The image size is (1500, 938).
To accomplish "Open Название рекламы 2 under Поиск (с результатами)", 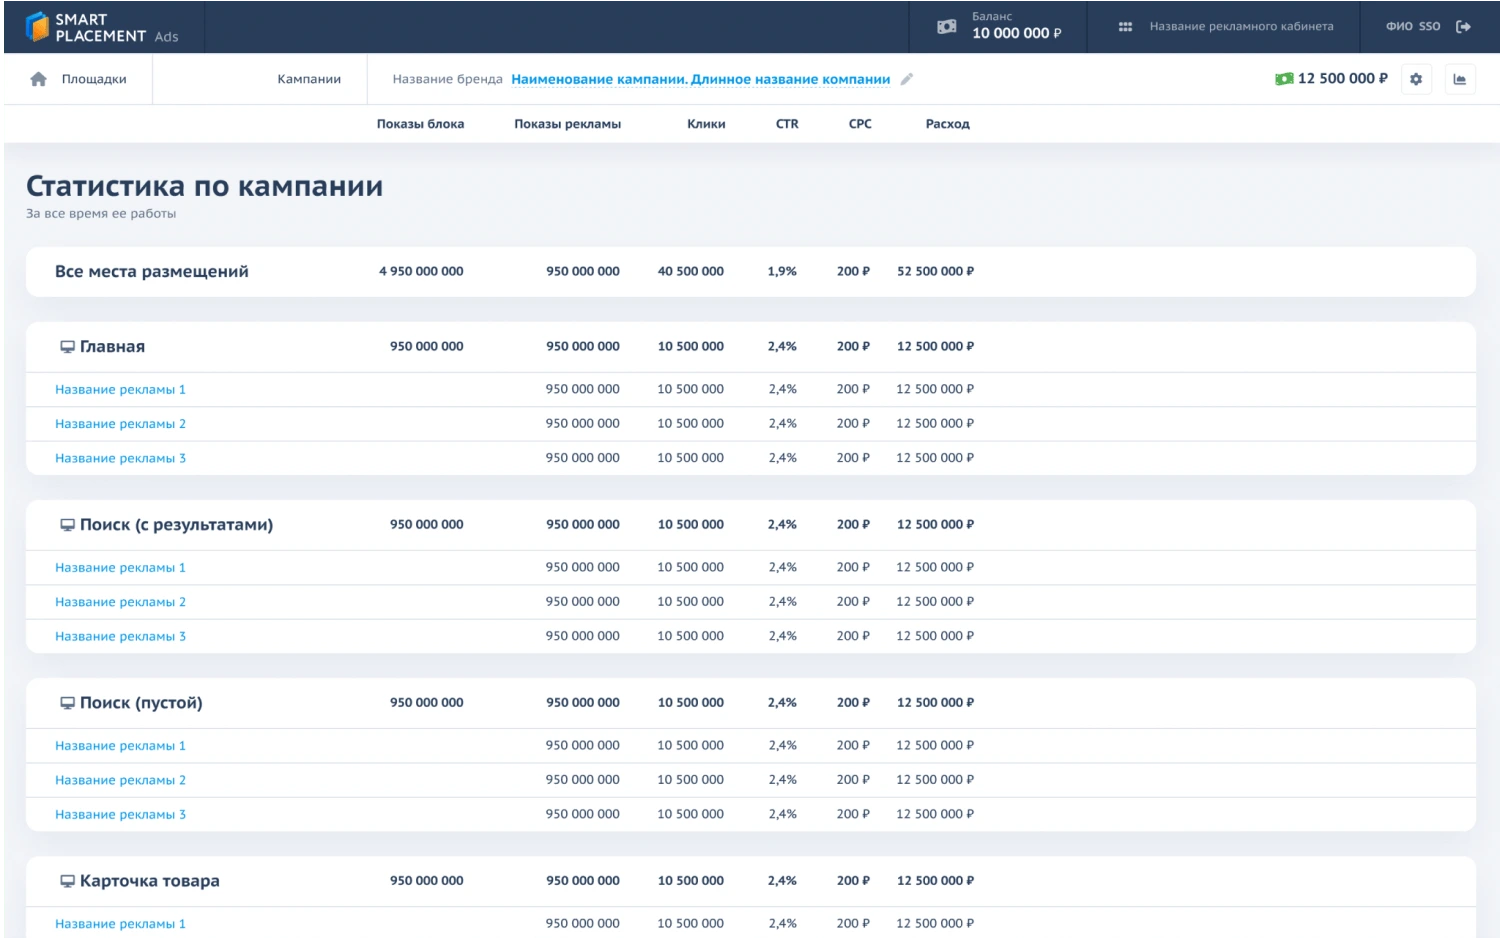I will click(x=120, y=602).
